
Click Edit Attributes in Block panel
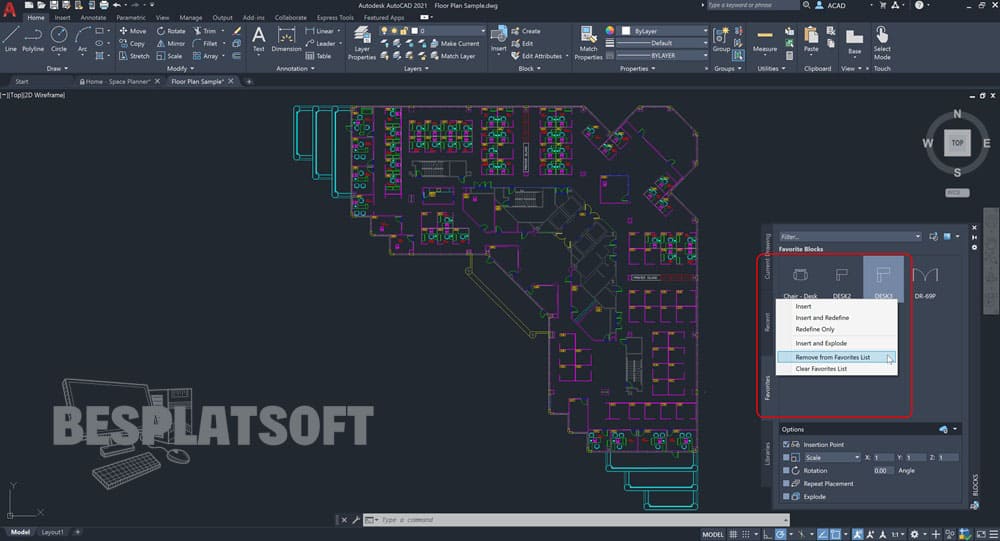541,56
